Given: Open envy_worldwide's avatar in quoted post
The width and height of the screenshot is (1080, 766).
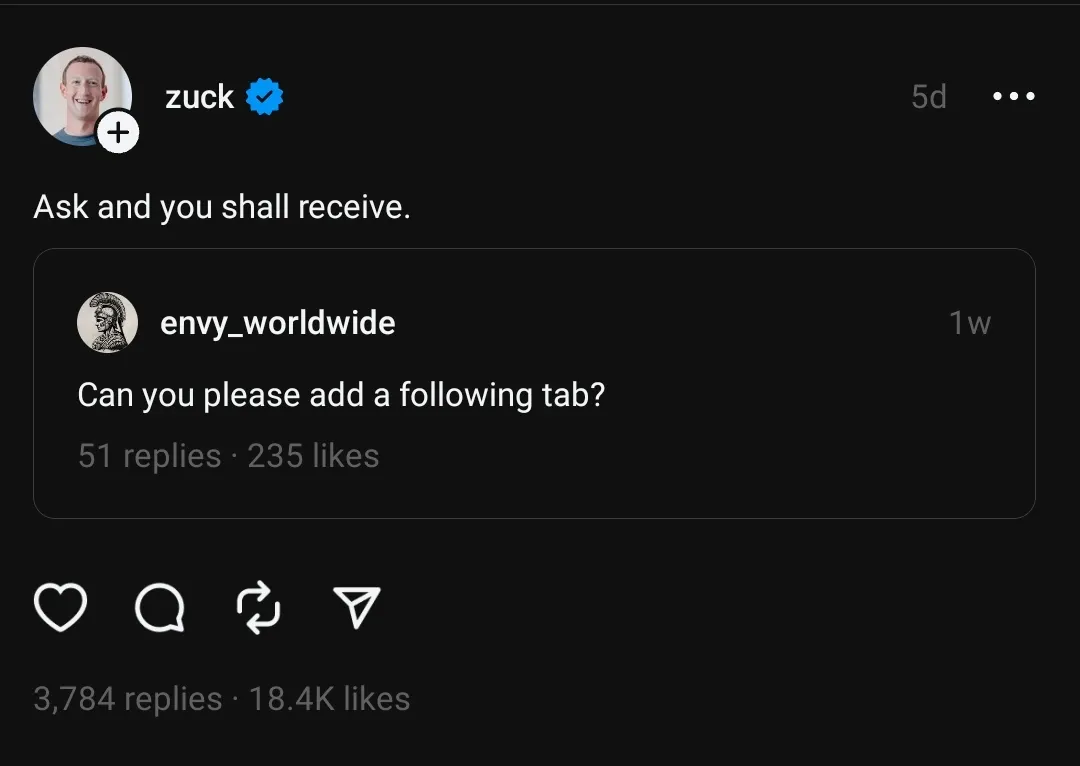Looking at the screenshot, I should pyautogui.click(x=107, y=323).
